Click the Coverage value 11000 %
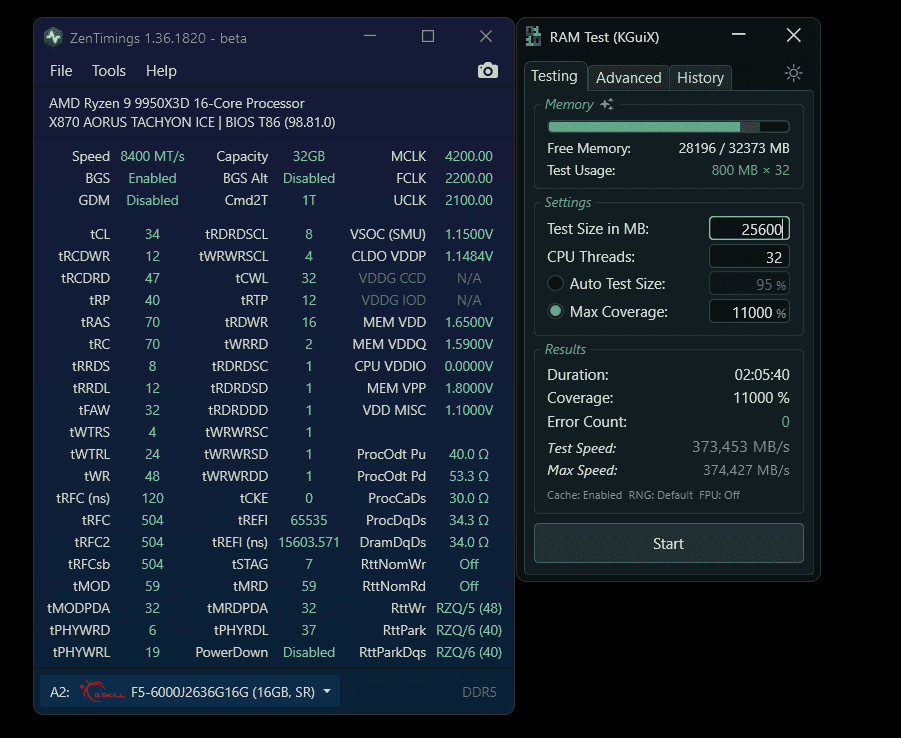Viewport: 901px width, 738px height. [x=761, y=398]
